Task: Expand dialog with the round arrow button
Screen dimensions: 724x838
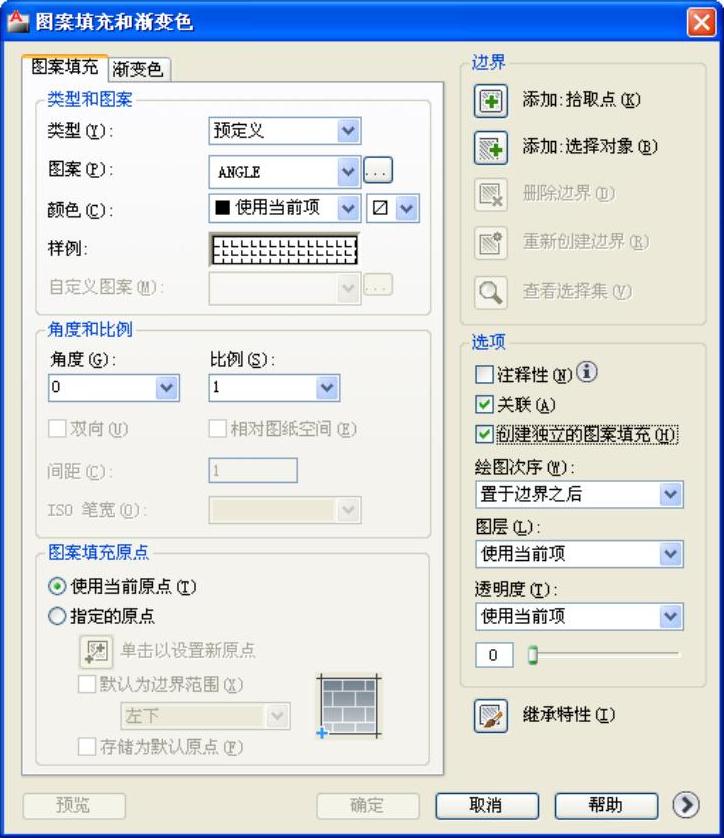Action: [x=686, y=805]
